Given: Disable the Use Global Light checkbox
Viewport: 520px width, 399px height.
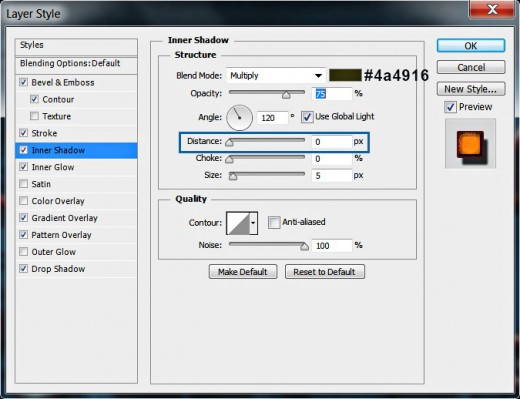Looking at the screenshot, I should [307, 117].
